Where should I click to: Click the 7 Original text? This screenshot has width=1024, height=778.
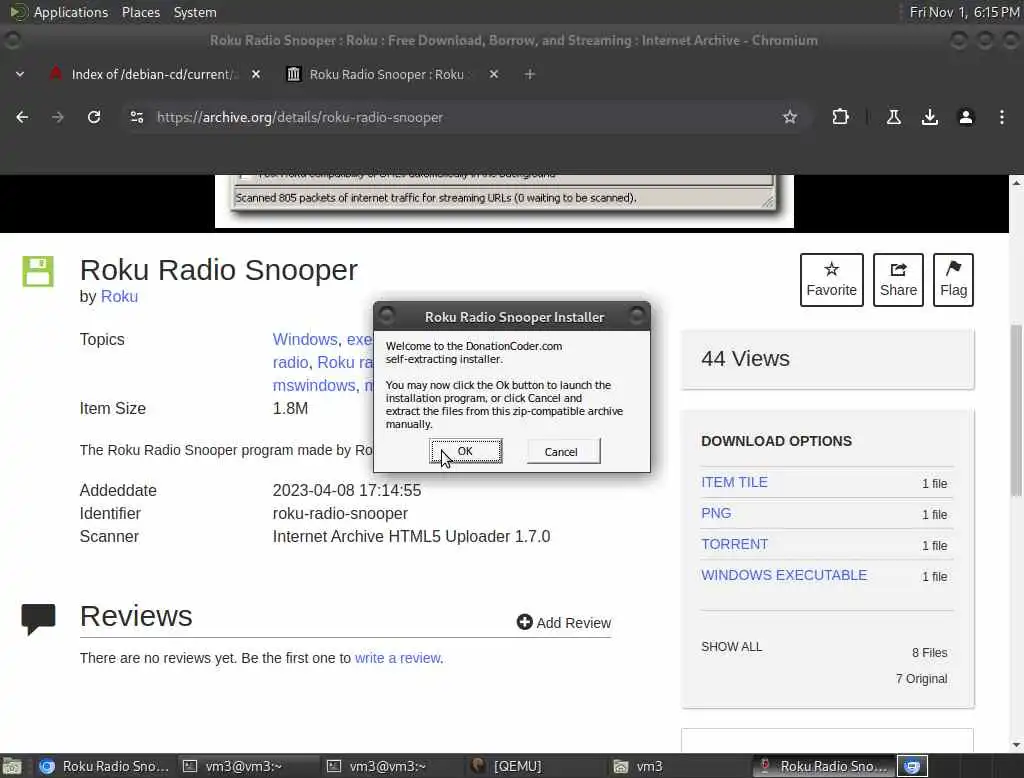pyautogui.click(x=921, y=679)
